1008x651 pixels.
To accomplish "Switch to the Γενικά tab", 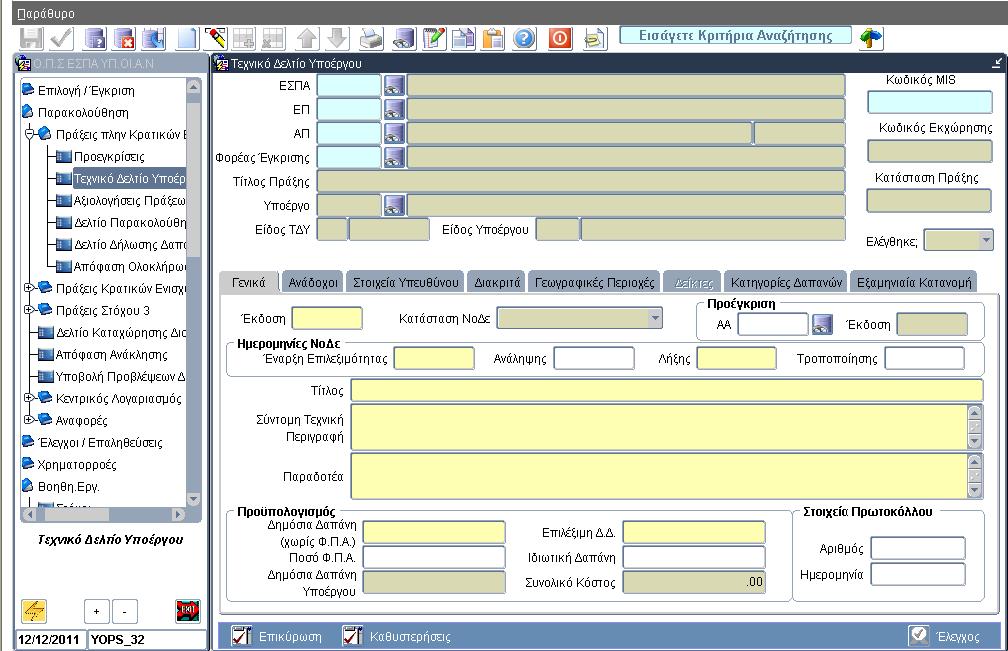I will (249, 282).
